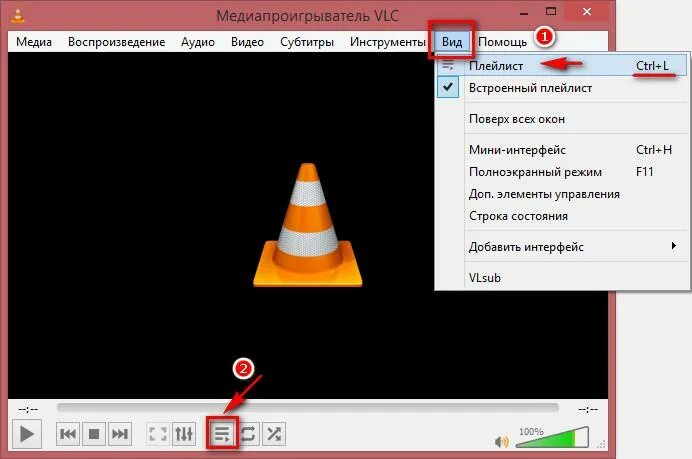This screenshot has height=459, width=692.
Task: Stop playback
Action: point(94,434)
